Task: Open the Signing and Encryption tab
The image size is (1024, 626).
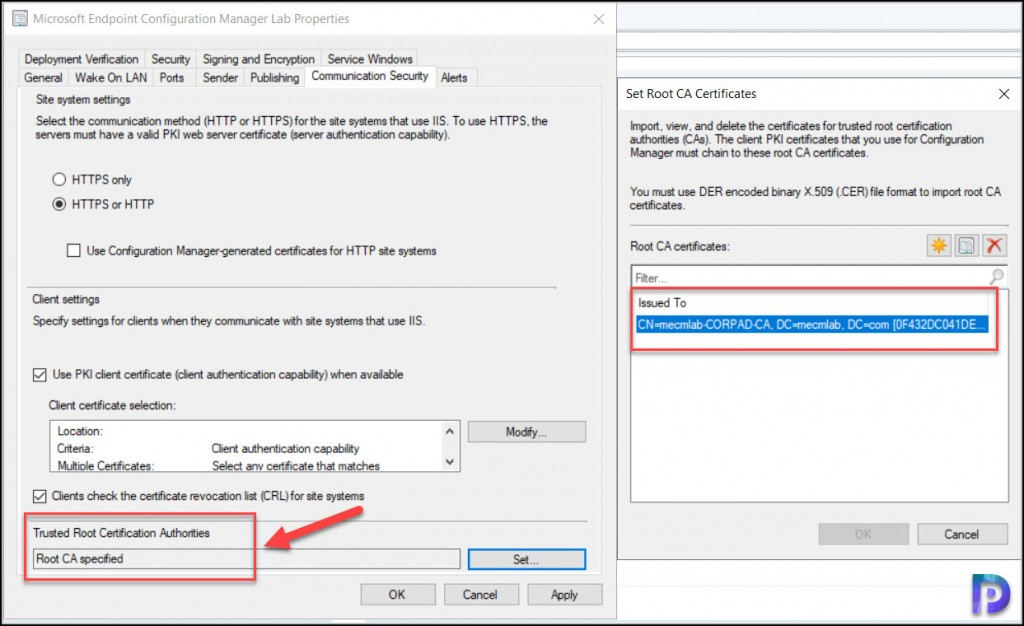Action: [259, 59]
